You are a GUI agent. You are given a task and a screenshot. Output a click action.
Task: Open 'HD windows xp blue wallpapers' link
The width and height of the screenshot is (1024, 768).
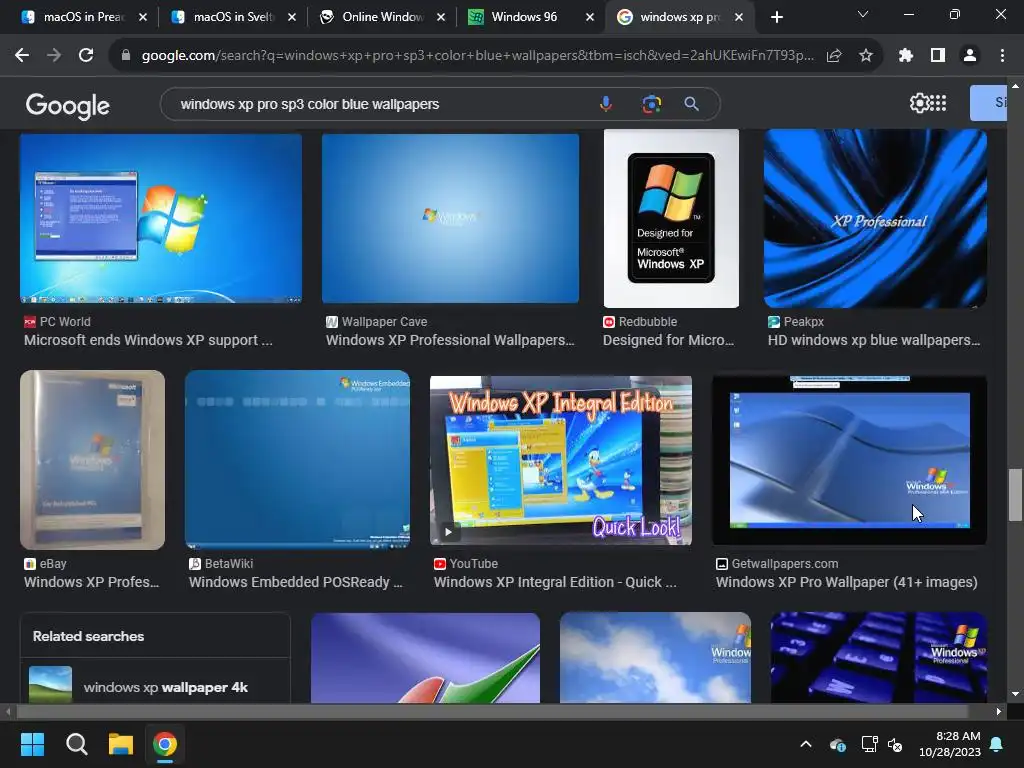[x=874, y=340]
